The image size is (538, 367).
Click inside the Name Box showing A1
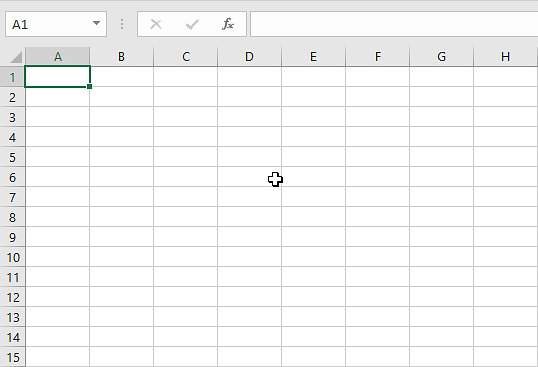click(x=48, y=24)
